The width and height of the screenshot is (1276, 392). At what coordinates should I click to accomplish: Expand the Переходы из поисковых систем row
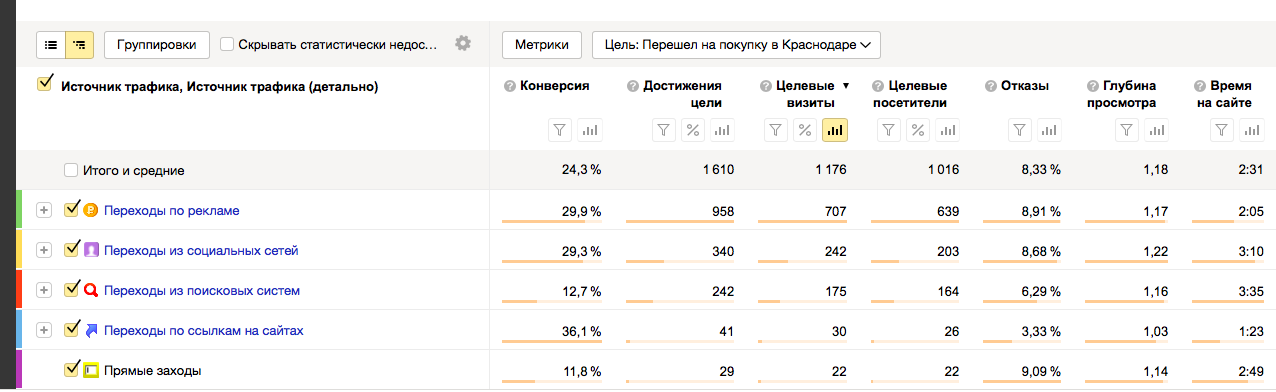[x=43, y=290]
